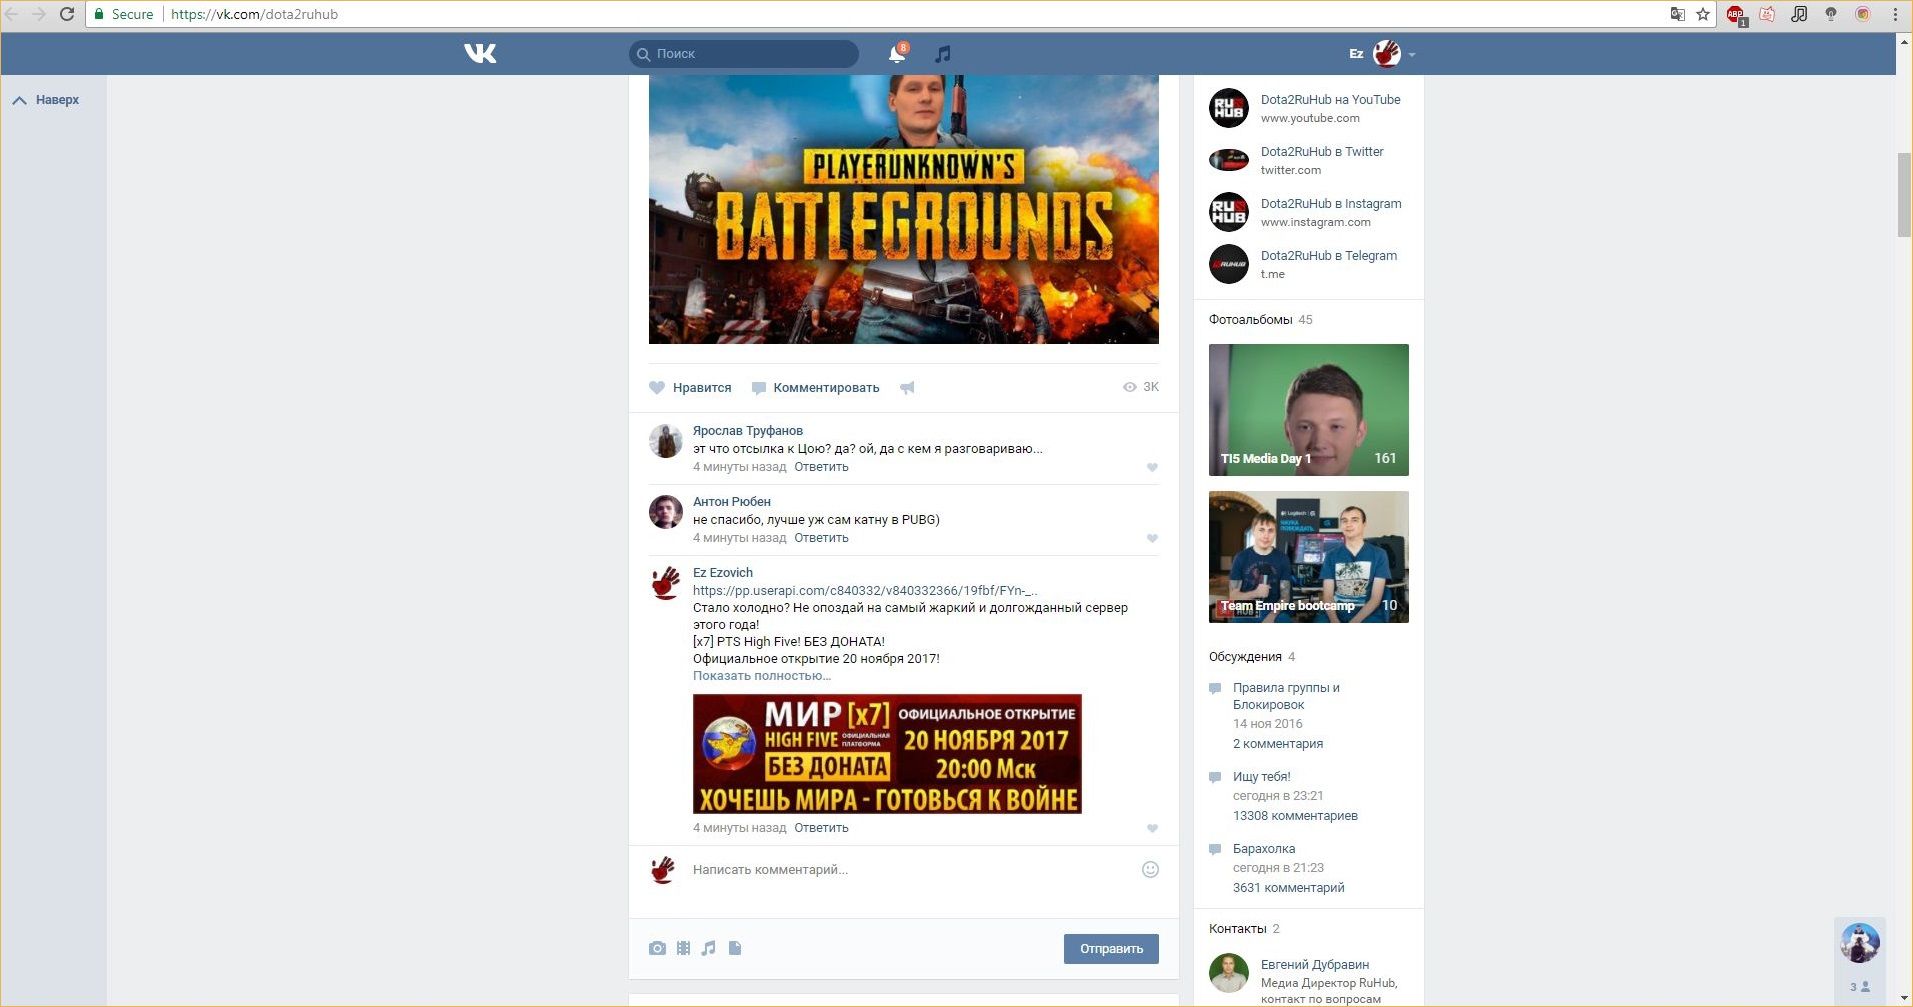Open the emoji picker in comment box
This screenshot has width=1913, height=1007.
[1150, 870]
